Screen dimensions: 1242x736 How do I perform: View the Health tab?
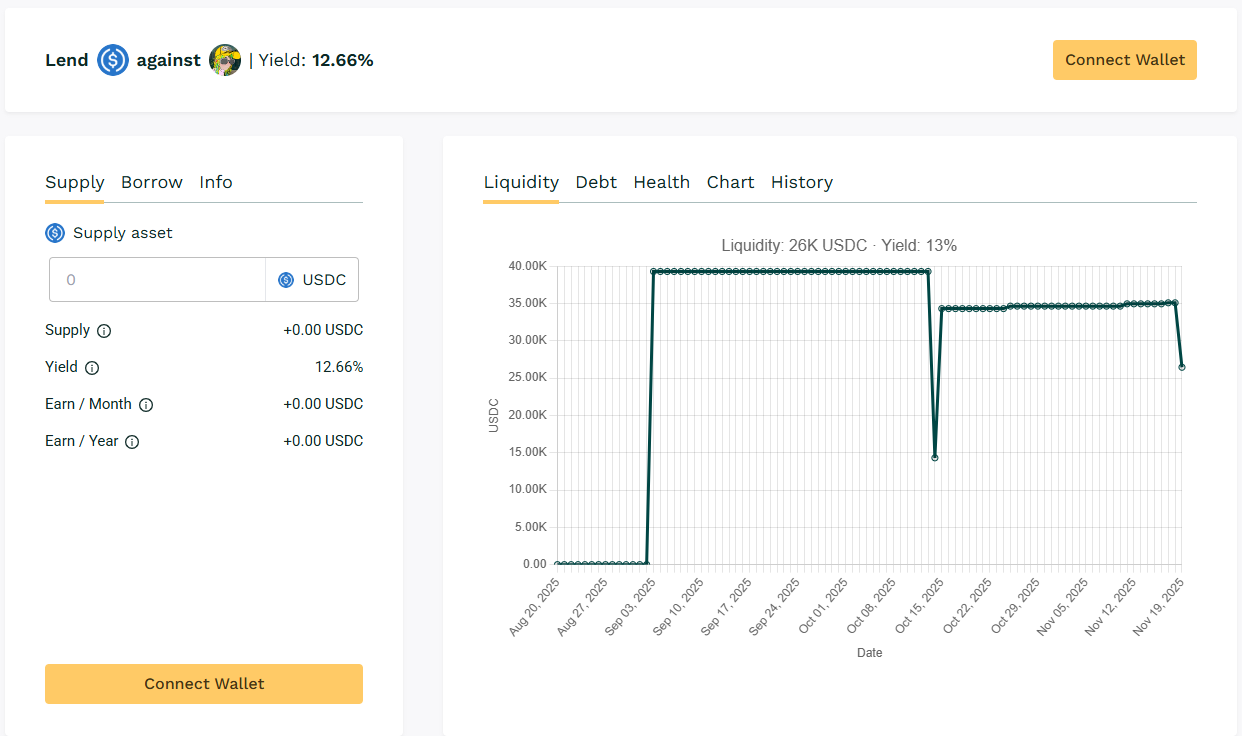click(661, 182)
